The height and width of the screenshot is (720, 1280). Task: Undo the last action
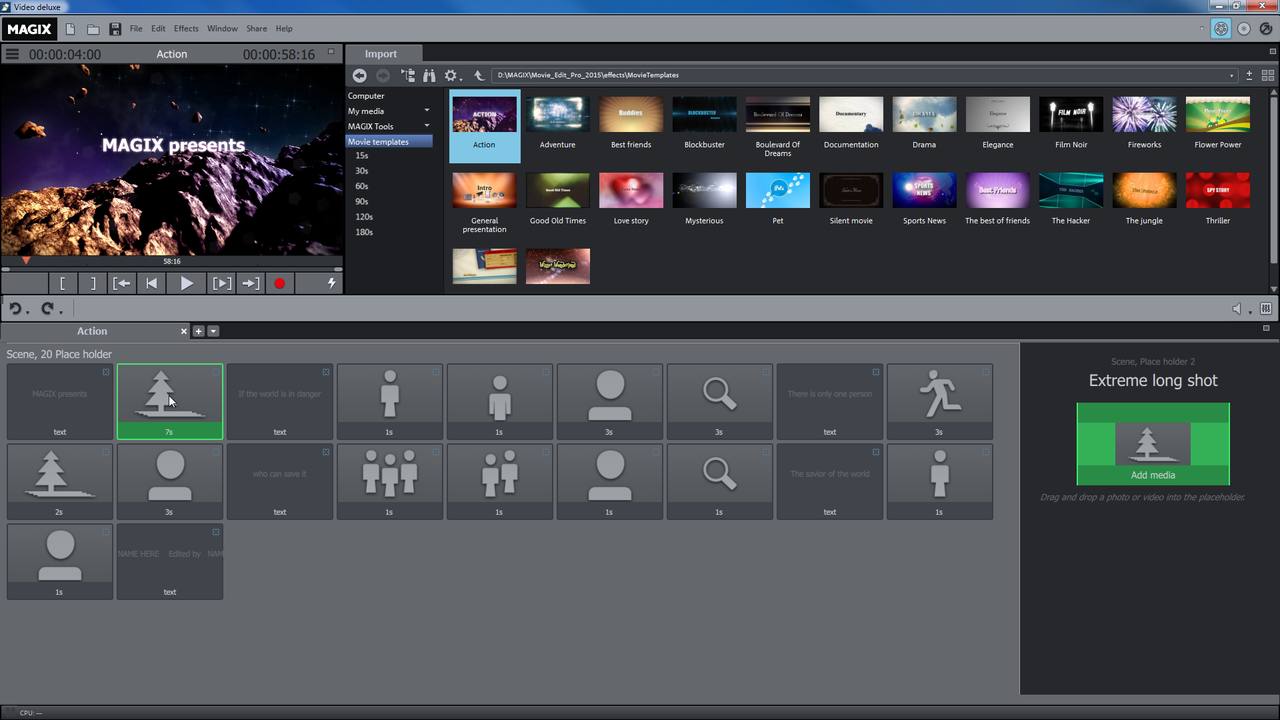(x=17, y=308)
